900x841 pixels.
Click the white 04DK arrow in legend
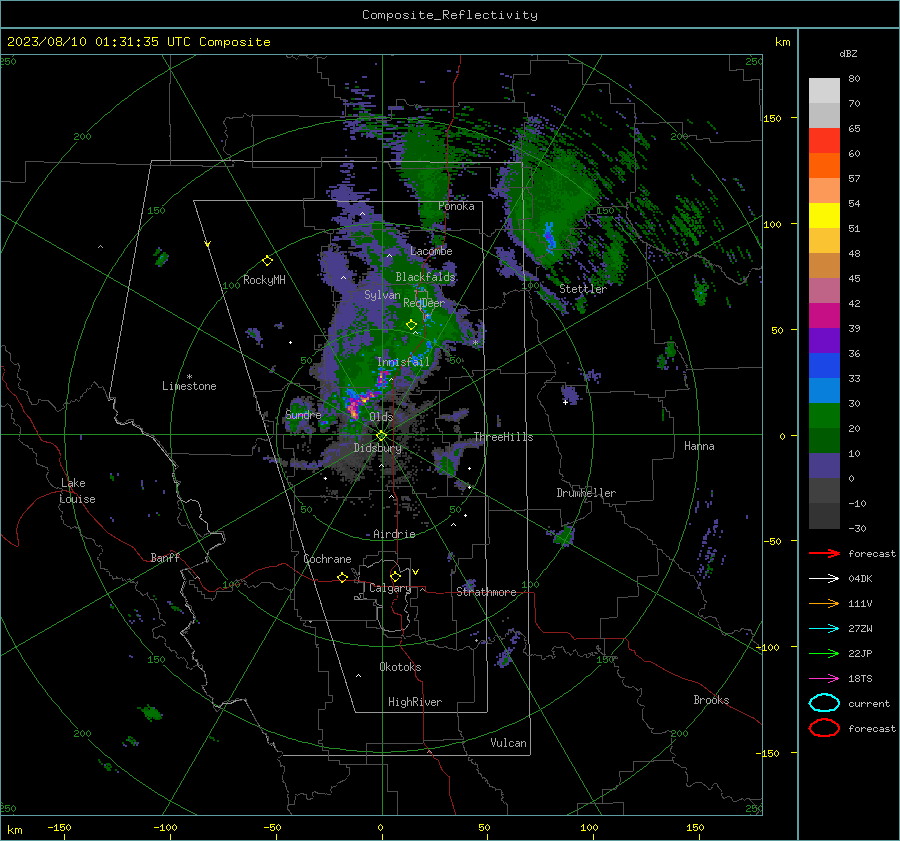click(824, 579)
